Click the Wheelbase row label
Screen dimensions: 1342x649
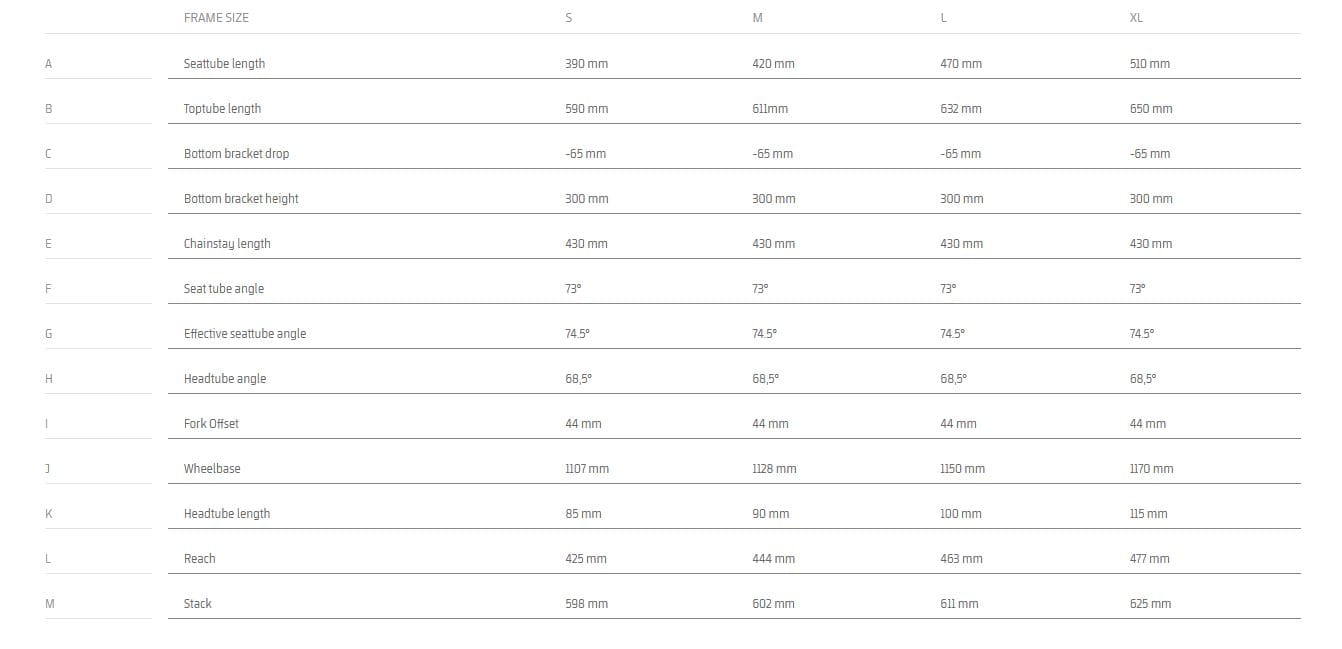[212, 468]
